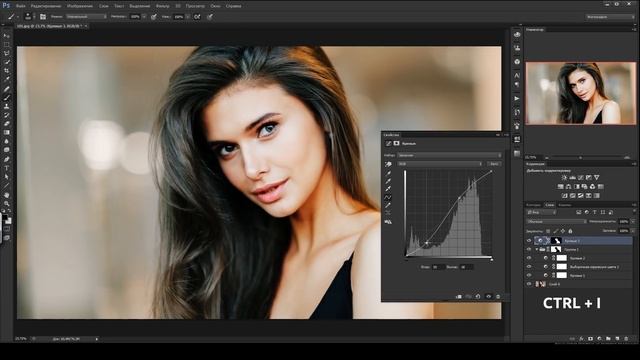The width and height of the screenshot is (640, 360).
Task: Toggle Curves adjustment visibility in Properties panel
Action: (x=488, y=296)
